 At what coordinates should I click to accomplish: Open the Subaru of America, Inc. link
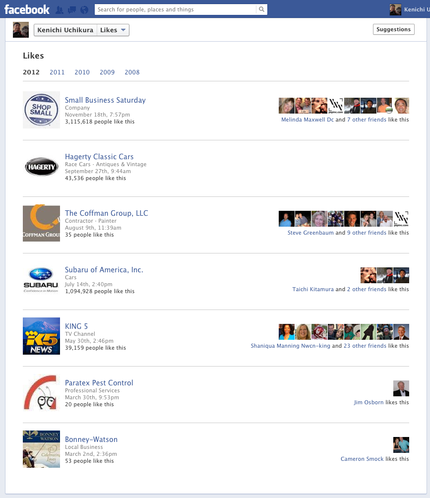click(x=104, y=269)
